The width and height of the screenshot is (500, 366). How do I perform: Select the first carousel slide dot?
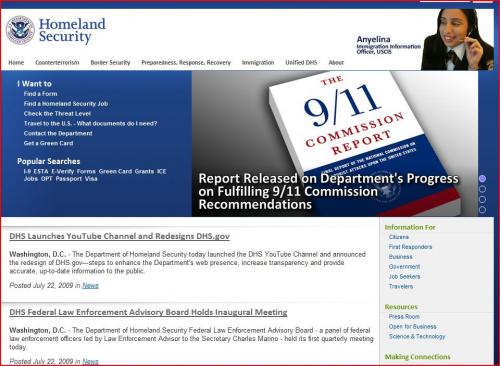coord(482,178)
